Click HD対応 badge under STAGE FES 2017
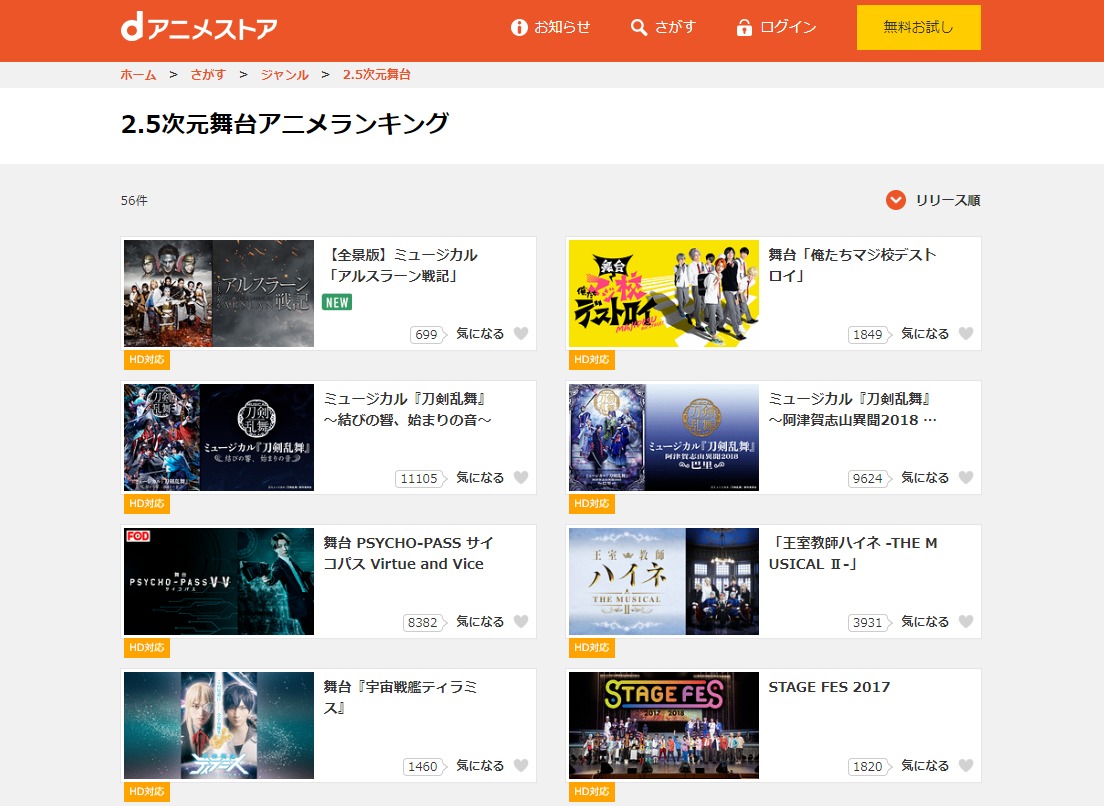The height and width of the screenshot is (806, 1104). [591, 791]
